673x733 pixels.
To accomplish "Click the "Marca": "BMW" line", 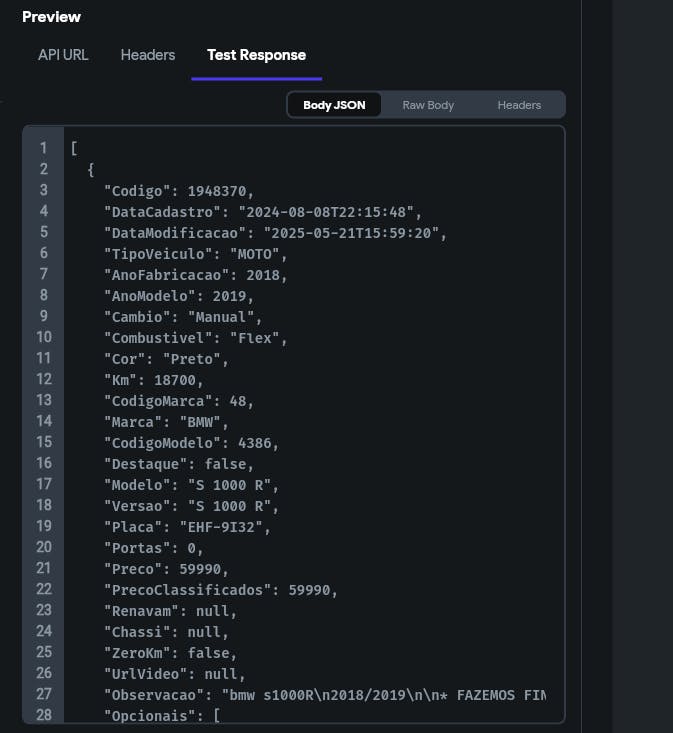I will click(x=166, y=422).
